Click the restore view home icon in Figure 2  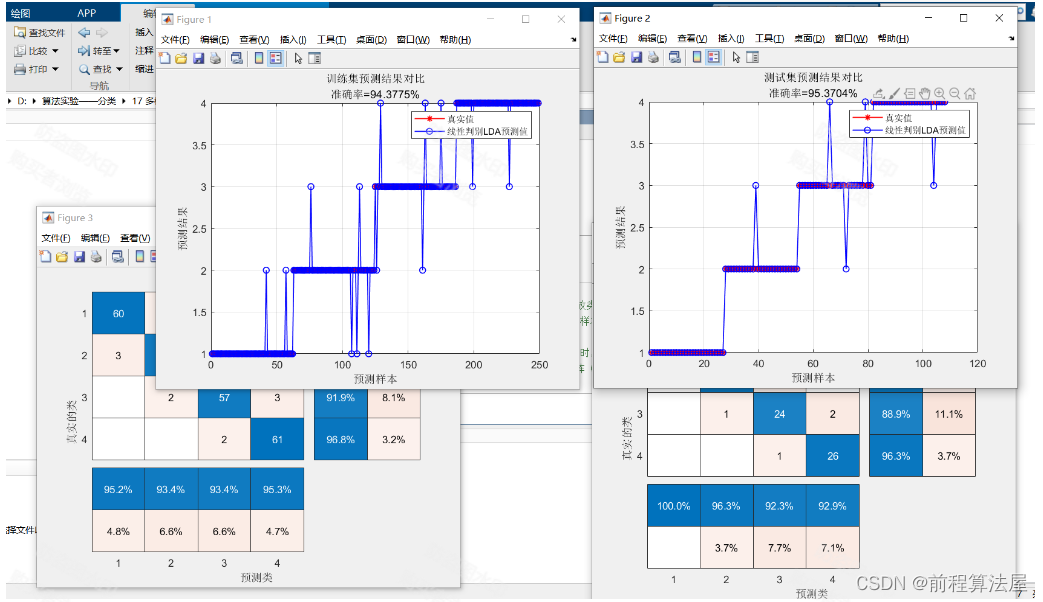point(971,93)
